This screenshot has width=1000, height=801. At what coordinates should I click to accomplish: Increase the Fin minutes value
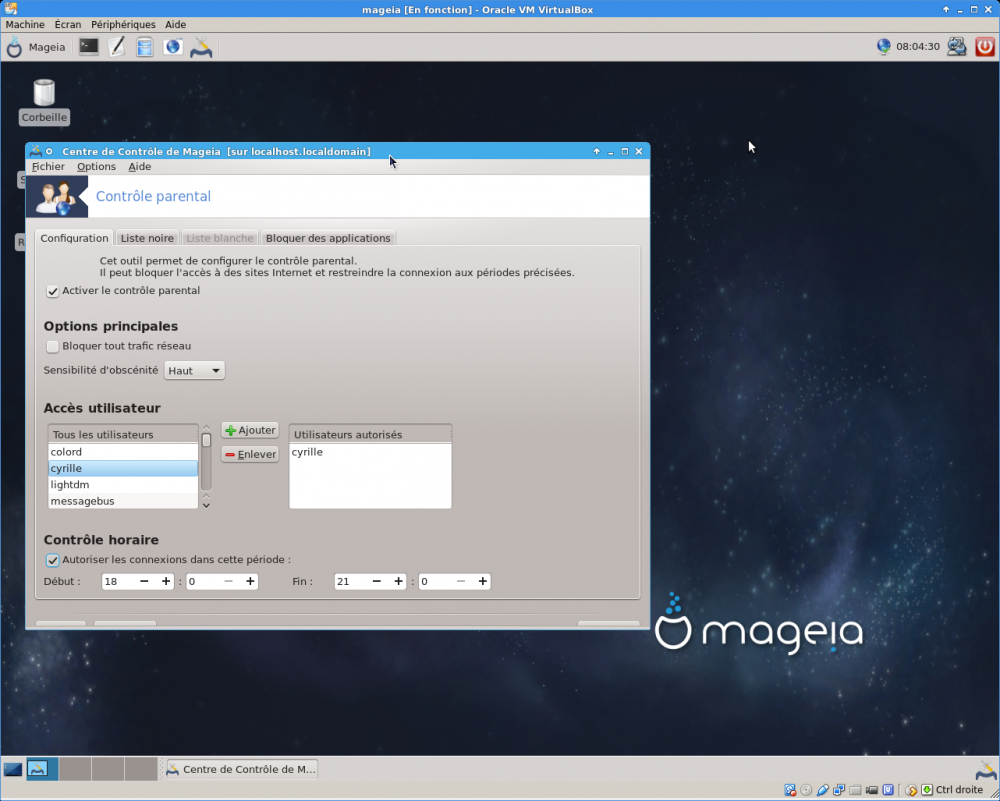pos(482,581)
